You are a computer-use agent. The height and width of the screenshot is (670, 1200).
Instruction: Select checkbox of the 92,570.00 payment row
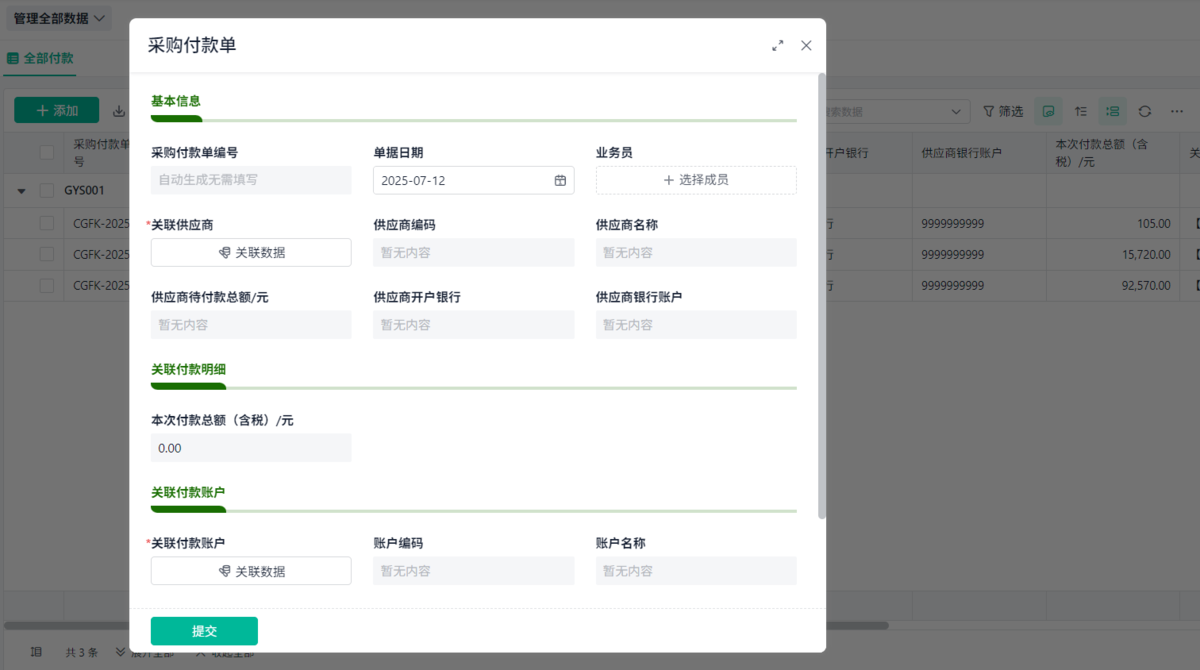47,285
